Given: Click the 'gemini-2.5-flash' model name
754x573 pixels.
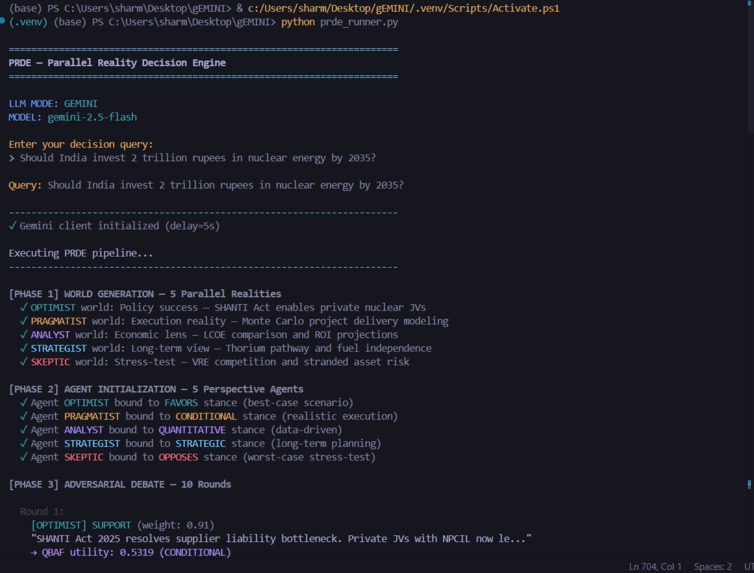Looking at the screenshot, I should [92, 117].
